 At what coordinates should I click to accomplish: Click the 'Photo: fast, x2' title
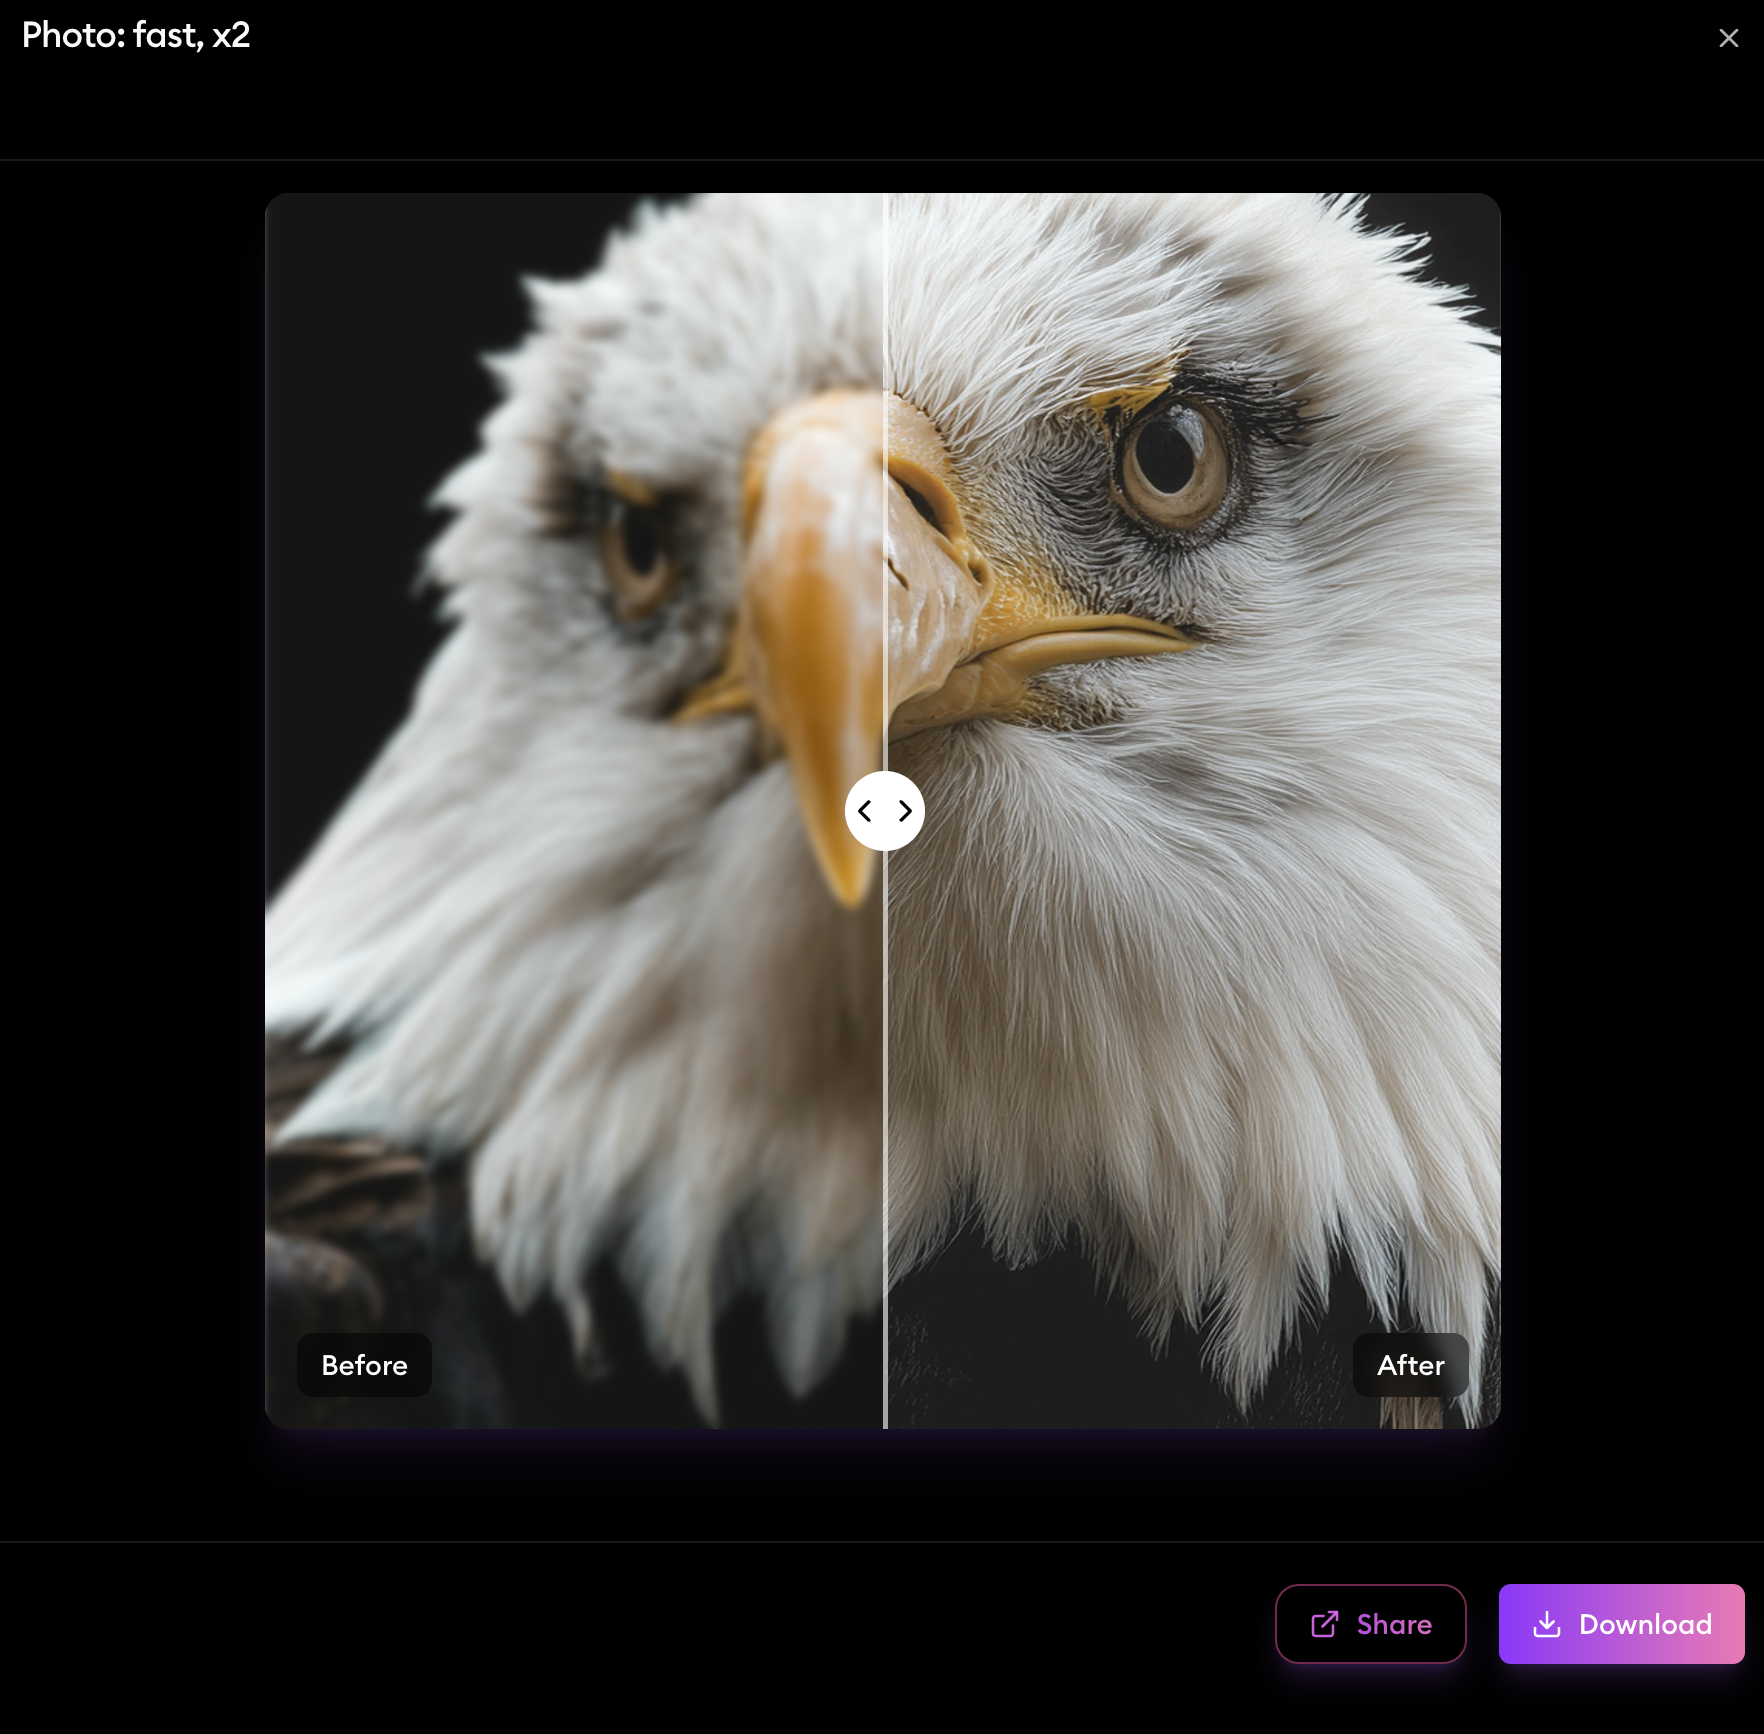click(x=136, y=35)
